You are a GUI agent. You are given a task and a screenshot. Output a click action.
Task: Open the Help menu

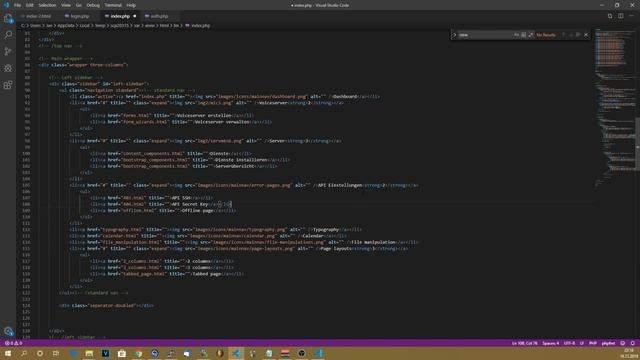coord(131,5)
